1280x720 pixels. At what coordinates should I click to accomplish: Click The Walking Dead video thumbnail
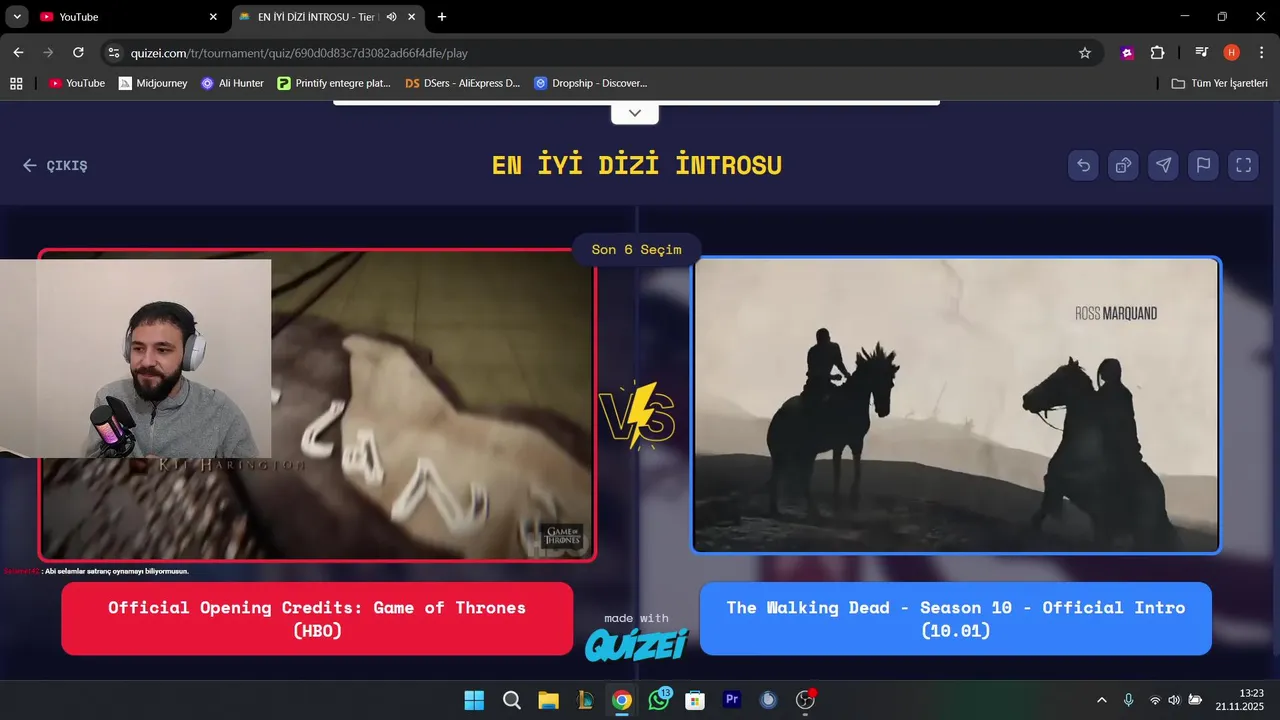pos(956,405)
